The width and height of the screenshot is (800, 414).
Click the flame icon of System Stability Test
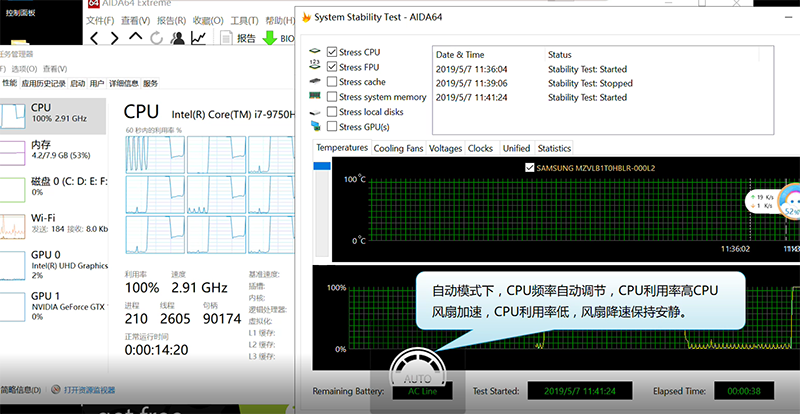pos(306,17)
